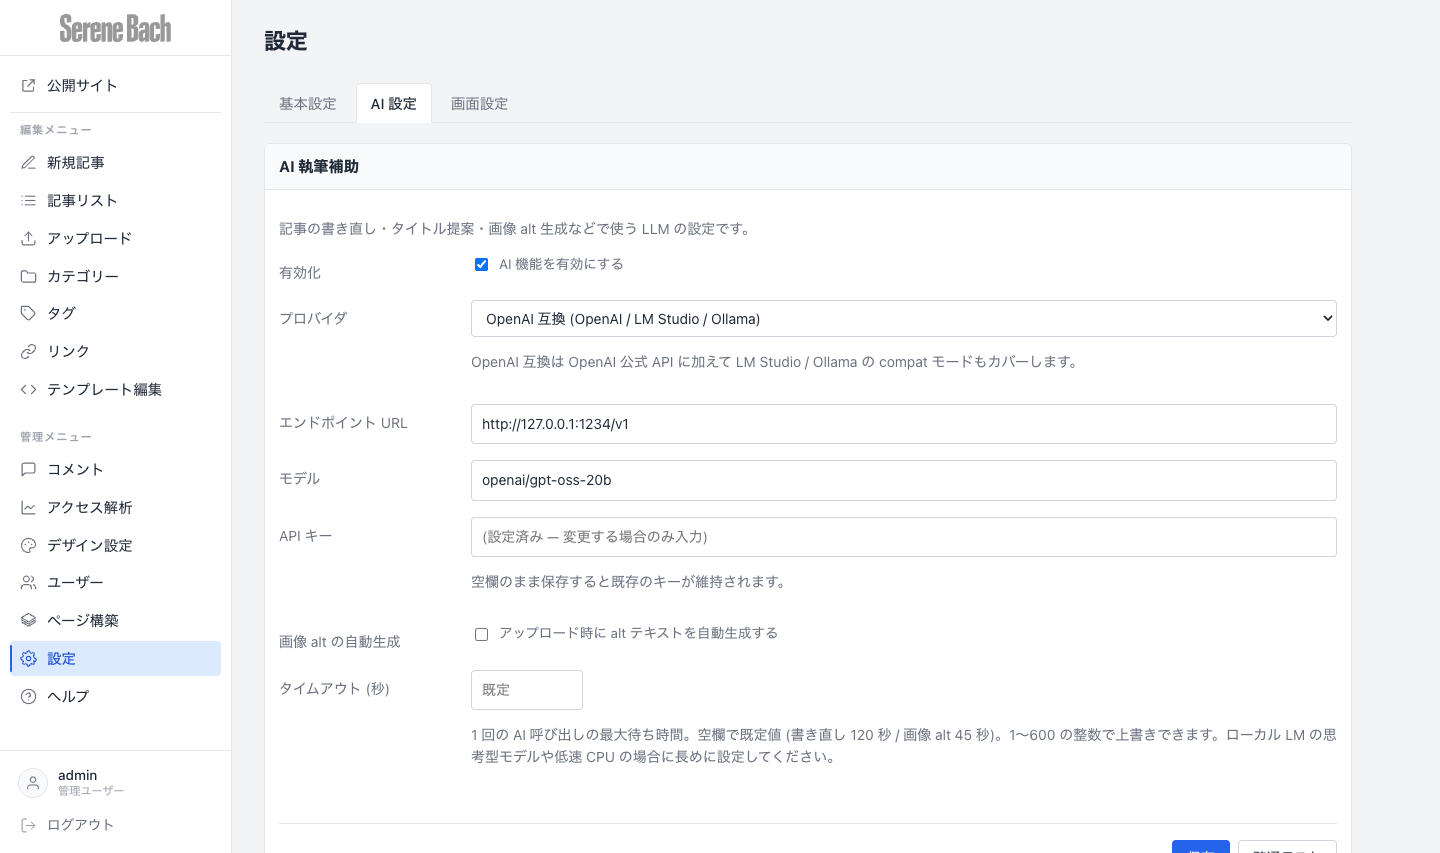Click ログアウト at the sidebar bottom
The image size is (1440, 853).
tap(80, 824)
